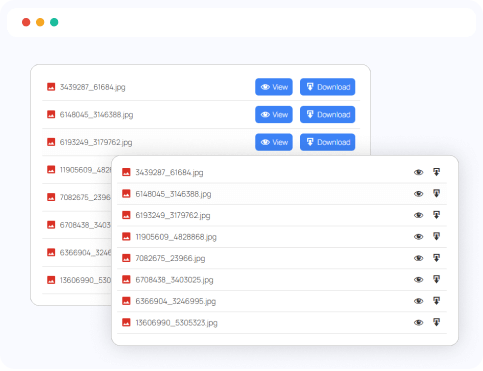Select file name 13606990_5305323.jpg

click(x=176, y=323)
